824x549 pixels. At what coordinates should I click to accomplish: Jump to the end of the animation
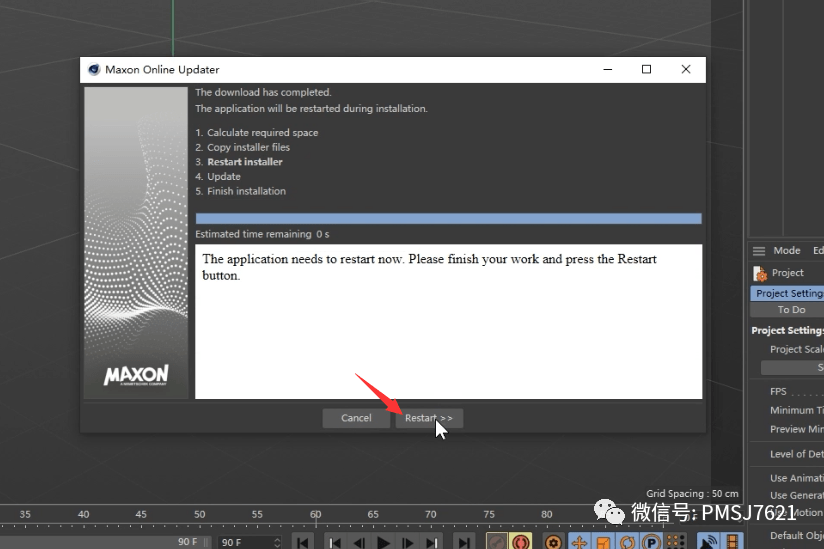(464, 542)
